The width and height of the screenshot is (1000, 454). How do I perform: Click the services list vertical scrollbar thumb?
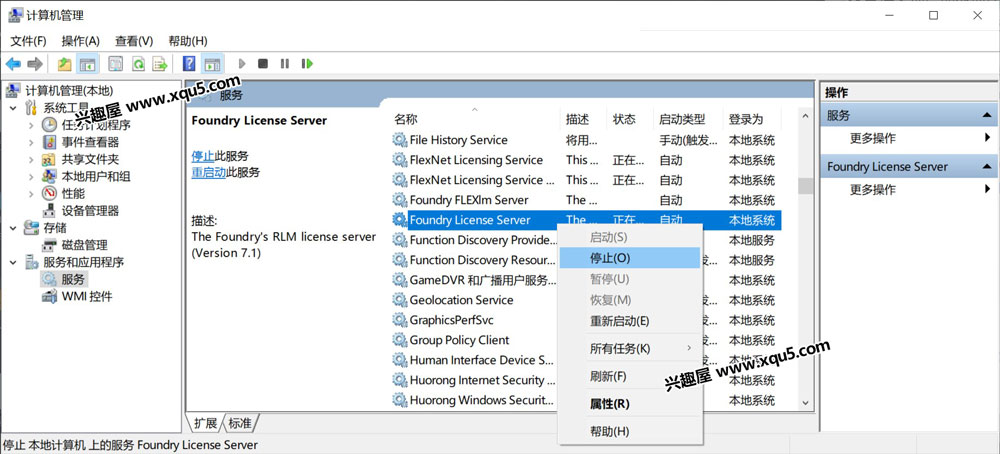tap(805, 186)
